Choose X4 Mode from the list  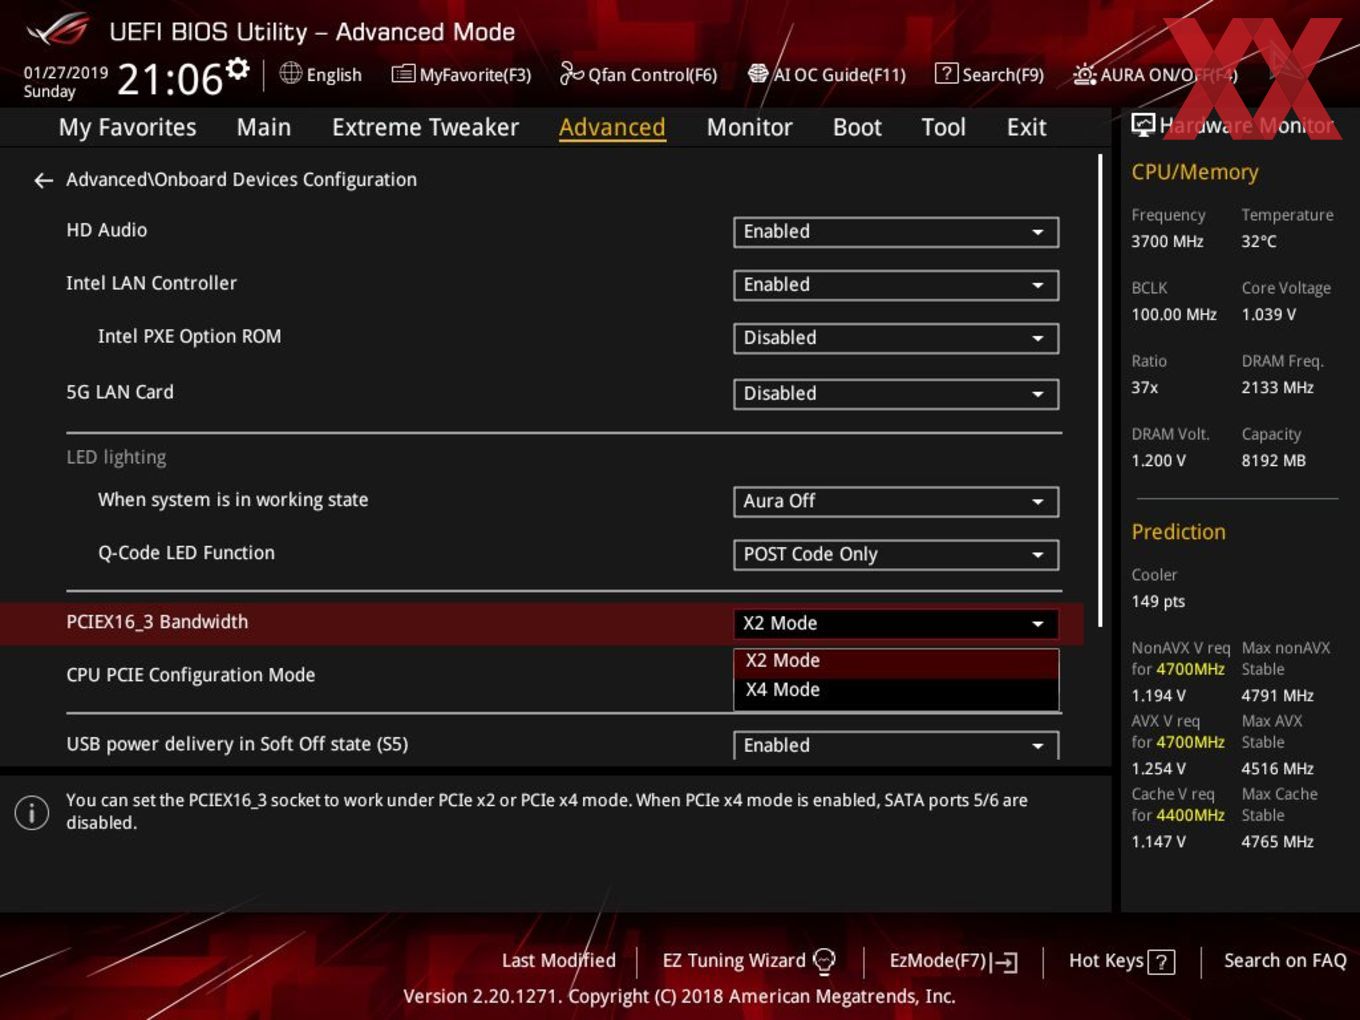[895, 690]
